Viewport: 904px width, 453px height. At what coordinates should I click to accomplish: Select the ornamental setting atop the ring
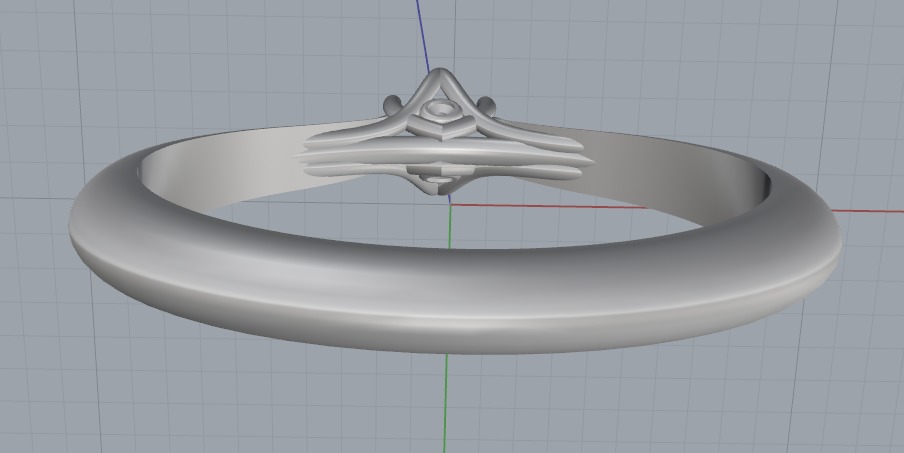coord(443,133)
